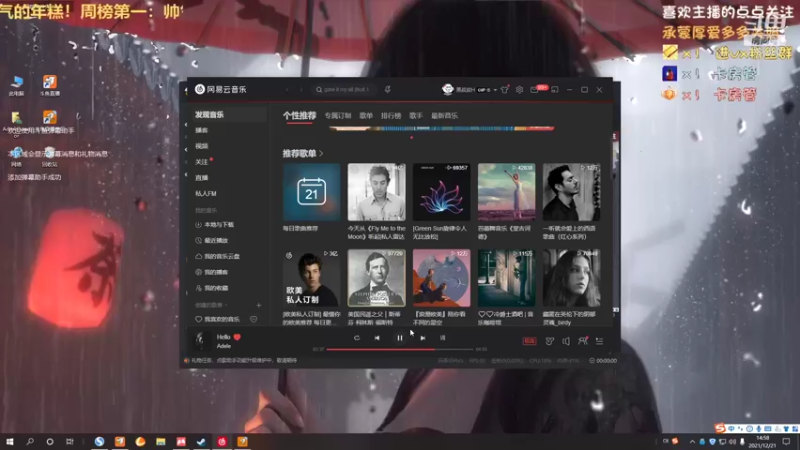Click the red sound quality badge
Viewport: 800px width, 450px height.
pyautogui.click(x=530, y=341)
